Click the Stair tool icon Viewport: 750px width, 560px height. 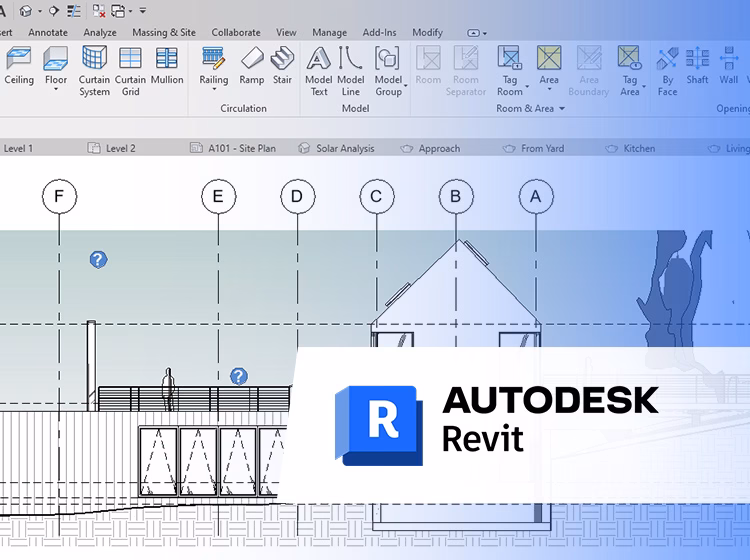pos(282,58)
